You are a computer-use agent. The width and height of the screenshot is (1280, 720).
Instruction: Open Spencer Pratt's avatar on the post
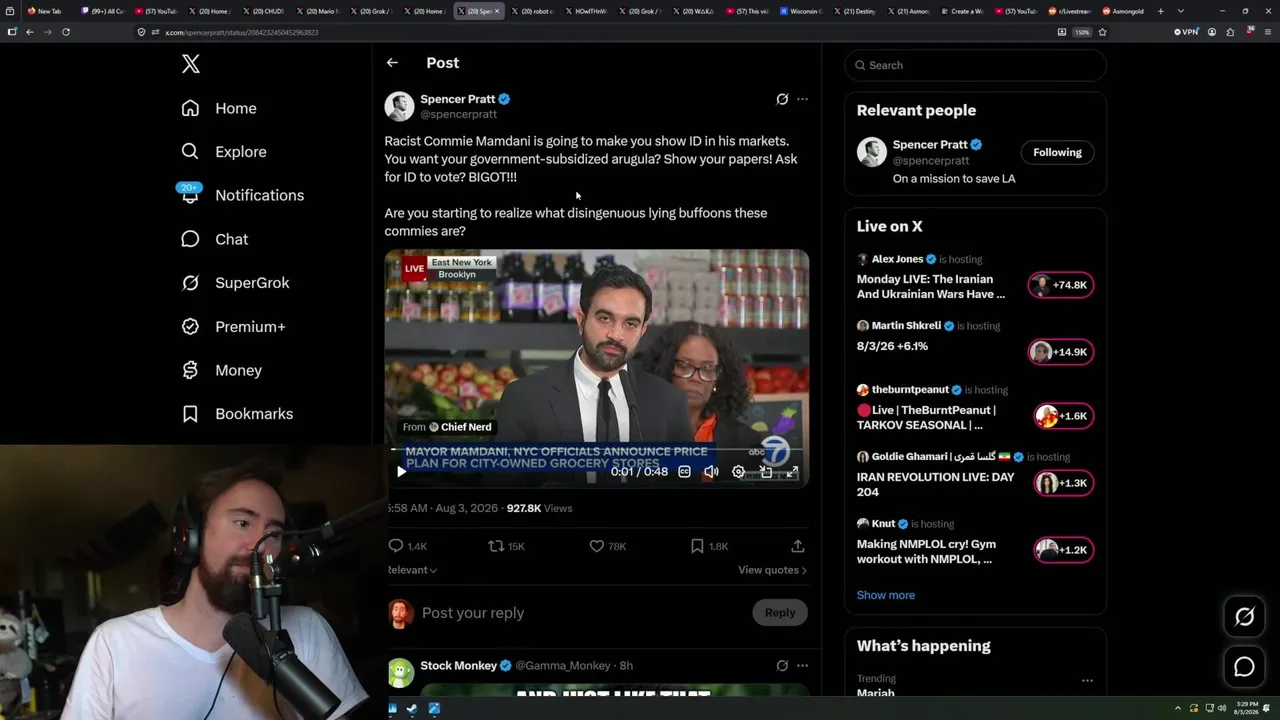[399, 106]
